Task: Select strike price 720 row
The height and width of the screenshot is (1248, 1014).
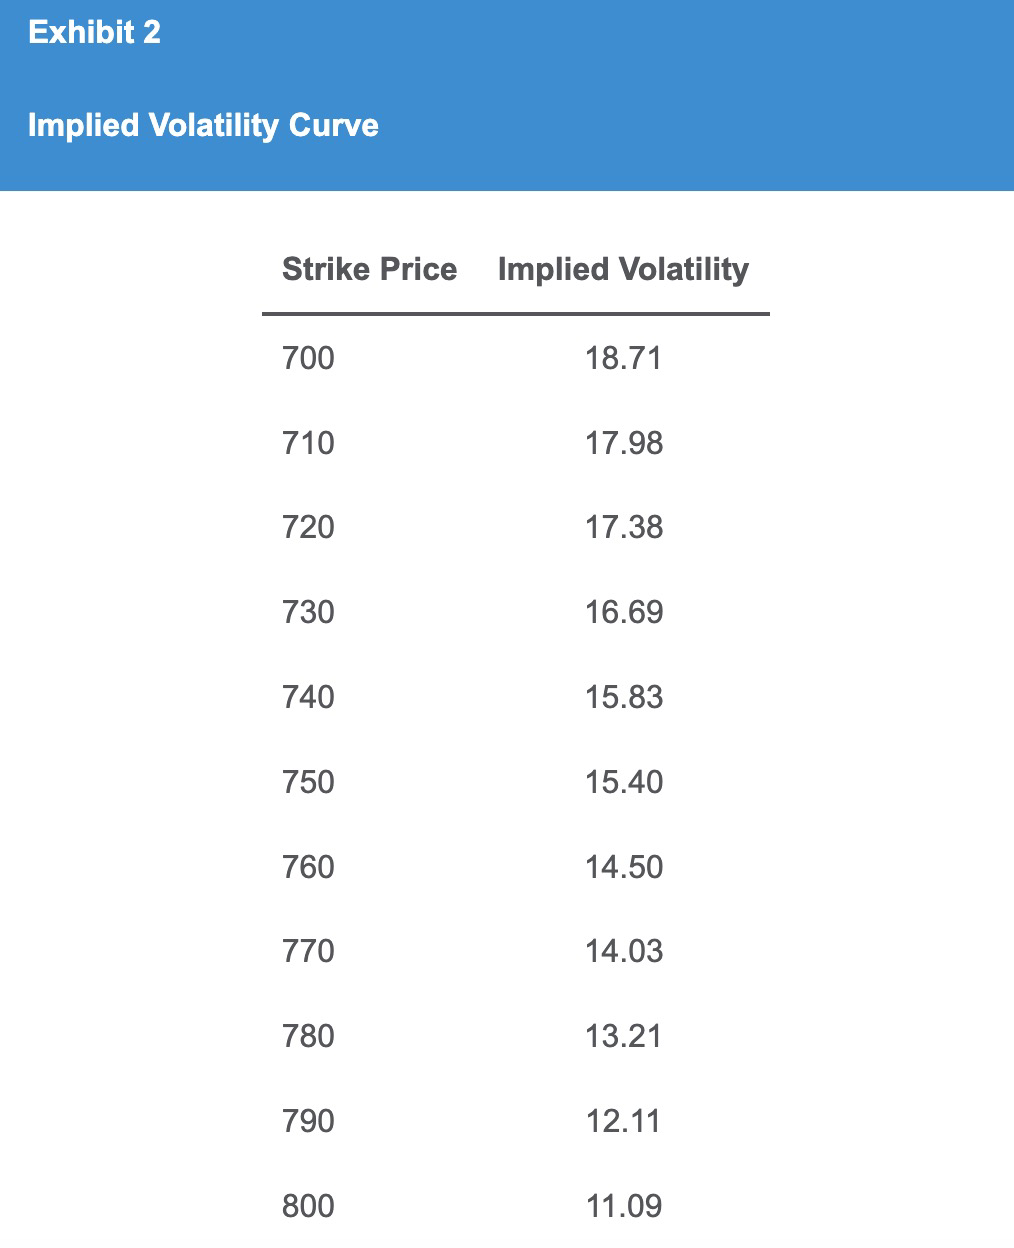Action: [516, 527]
